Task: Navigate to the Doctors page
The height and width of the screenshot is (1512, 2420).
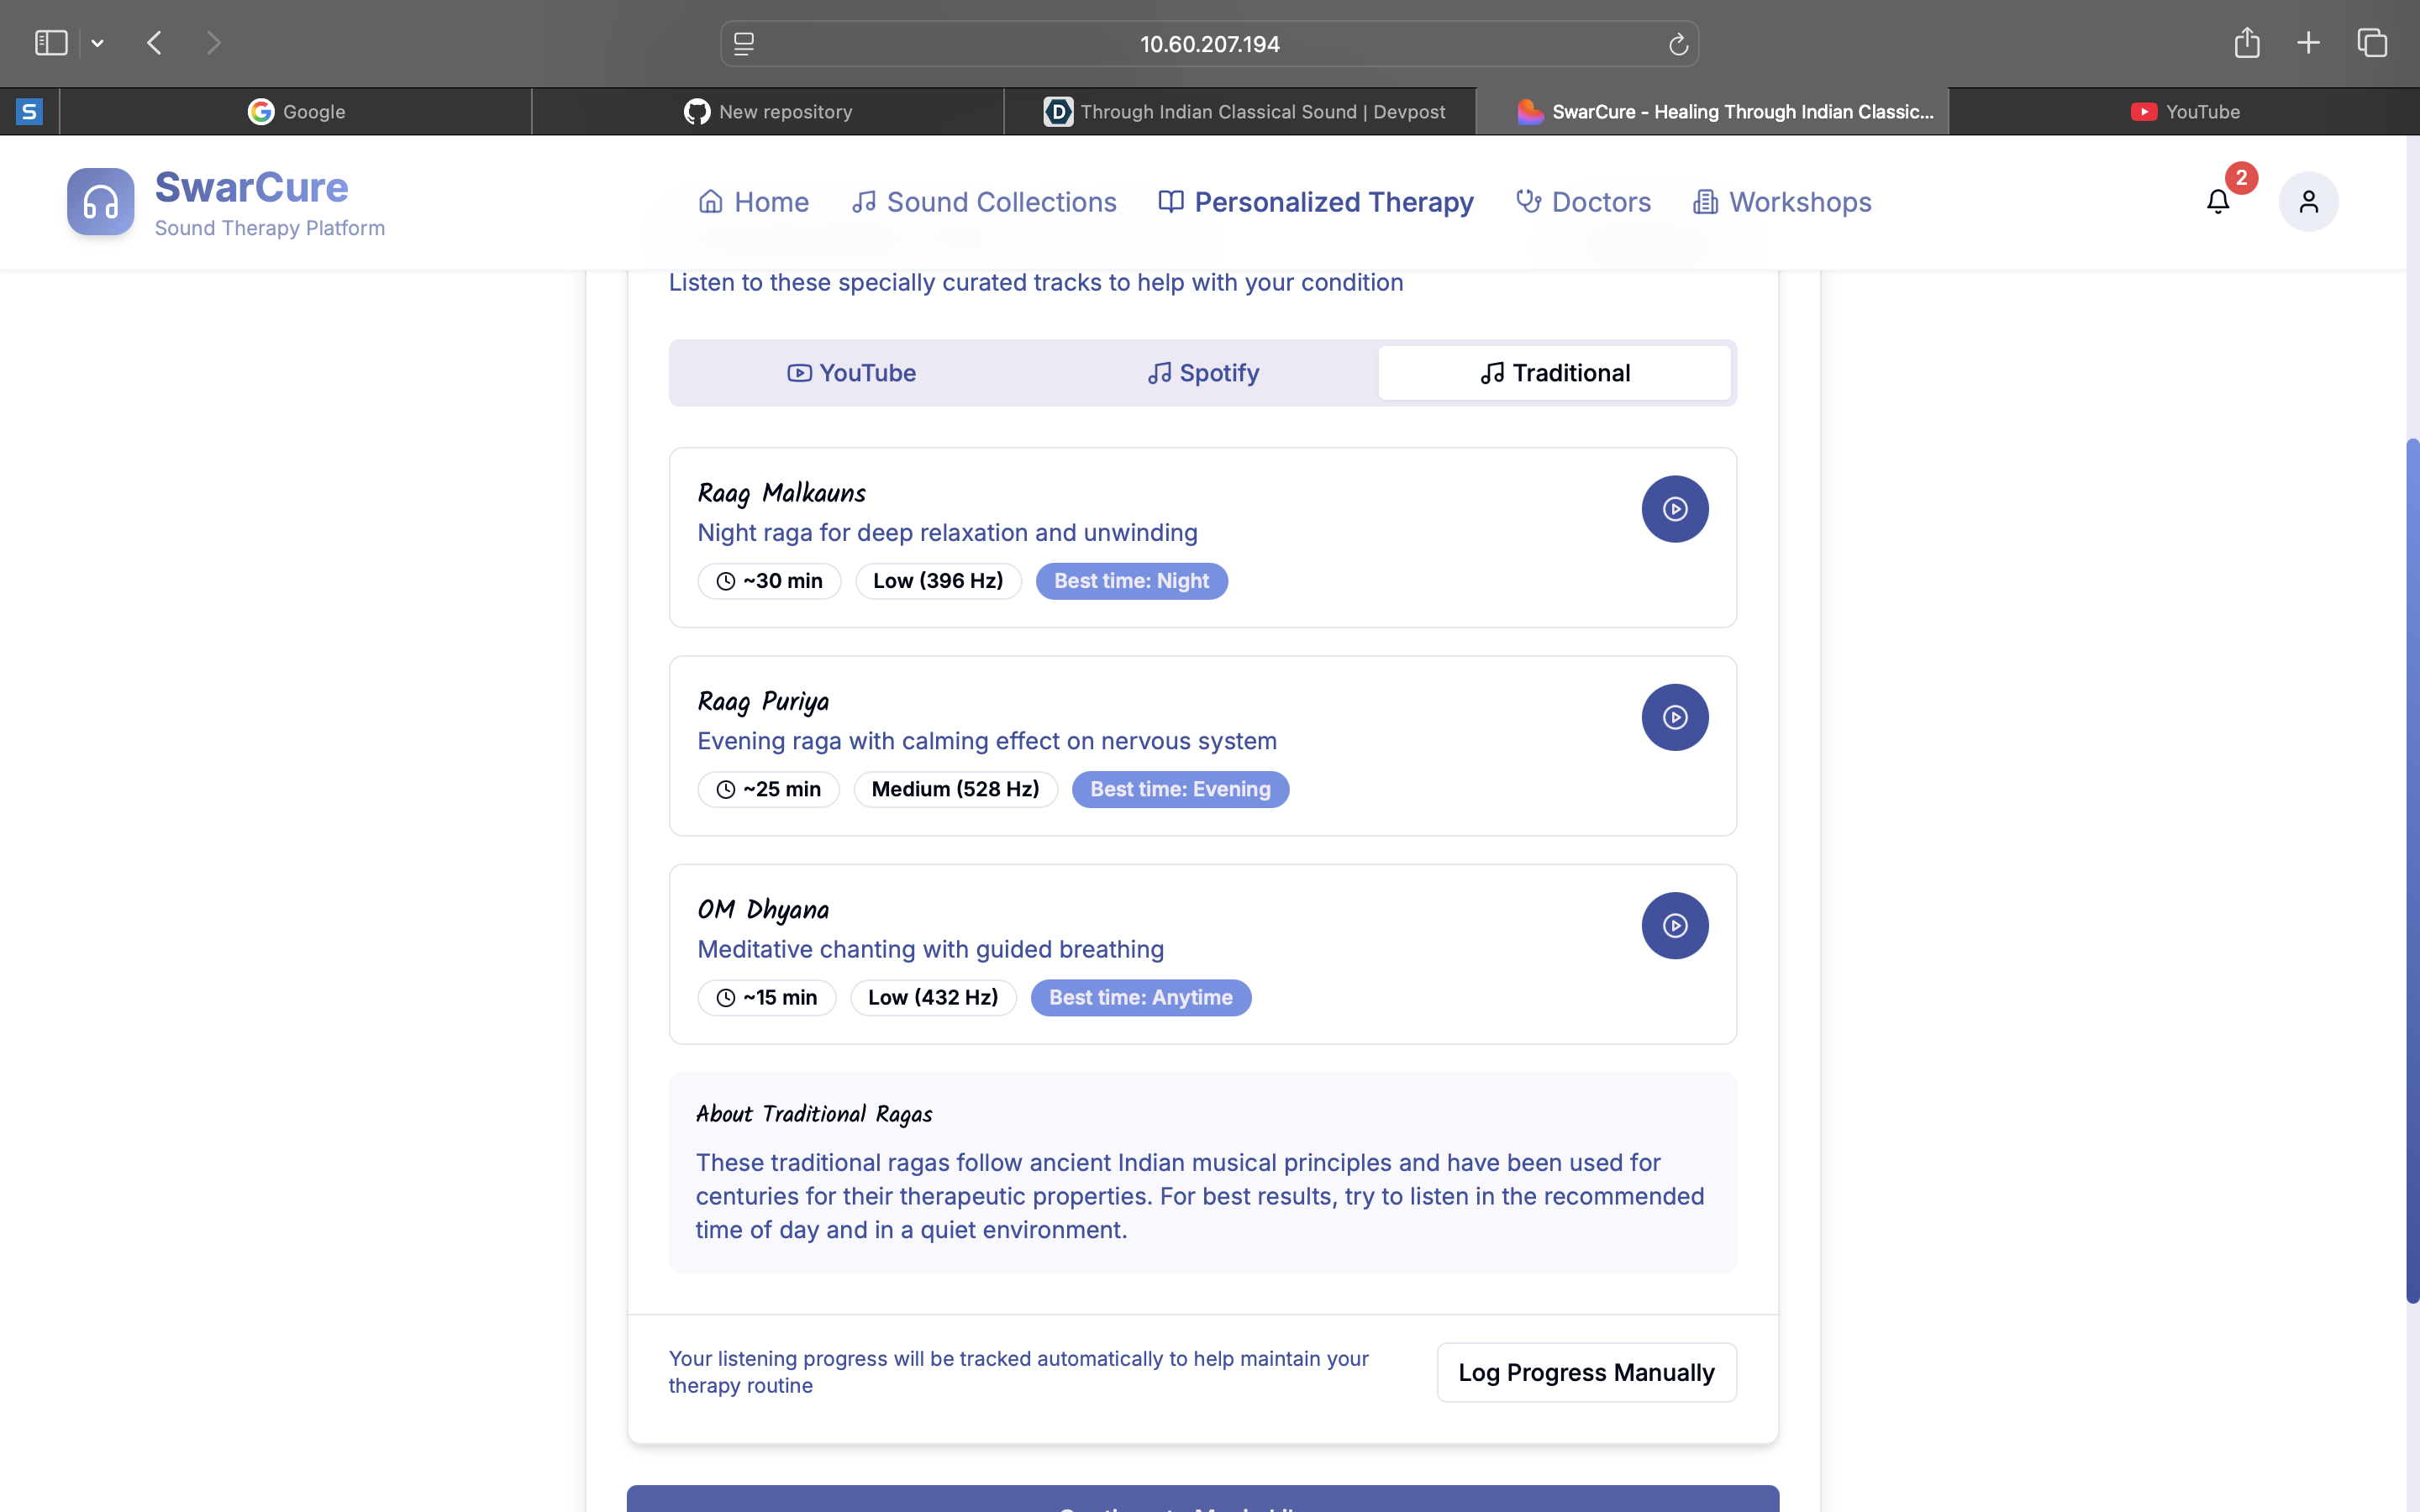Action: (x=1583, y=202)
